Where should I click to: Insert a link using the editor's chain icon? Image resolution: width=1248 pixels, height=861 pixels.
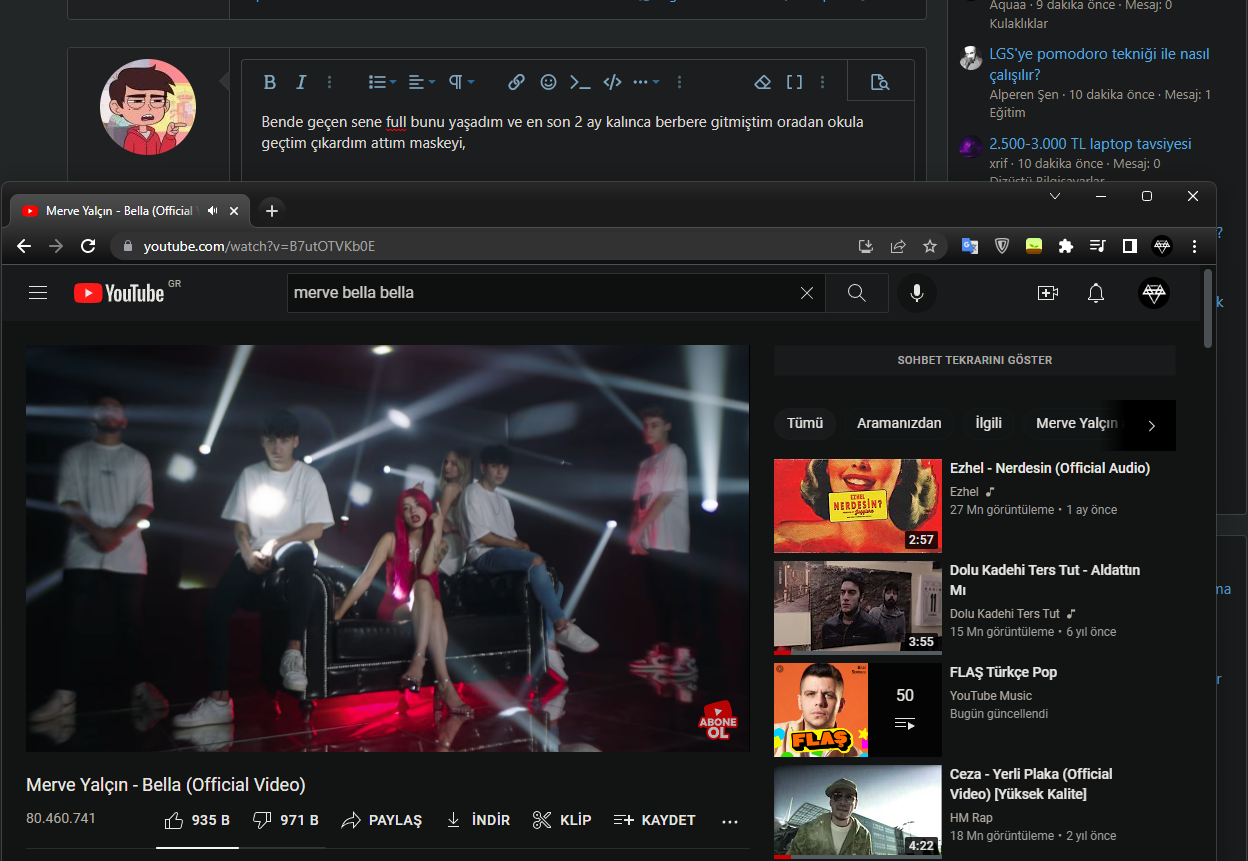point(516,82)
